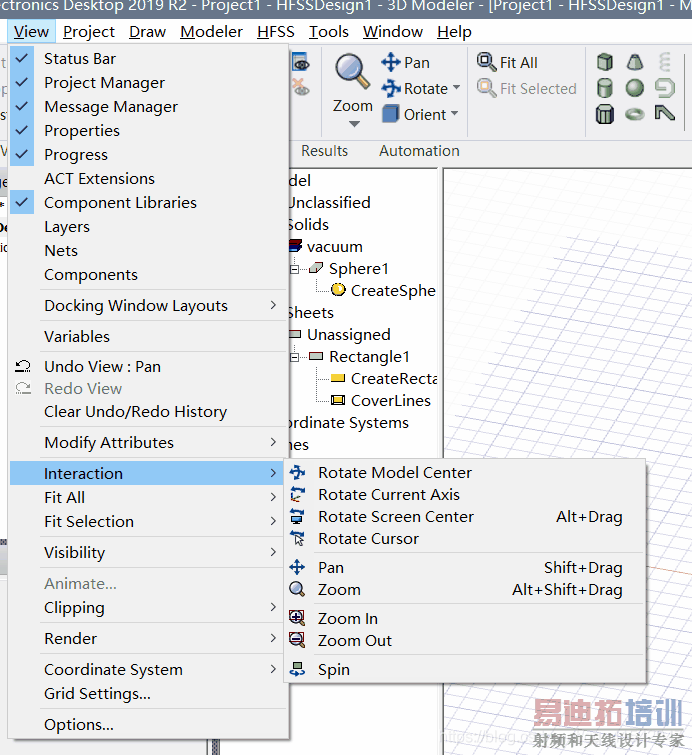Open the HFSS menu
This screenshot has width=692, height=755.
click(x=275, y=32)
